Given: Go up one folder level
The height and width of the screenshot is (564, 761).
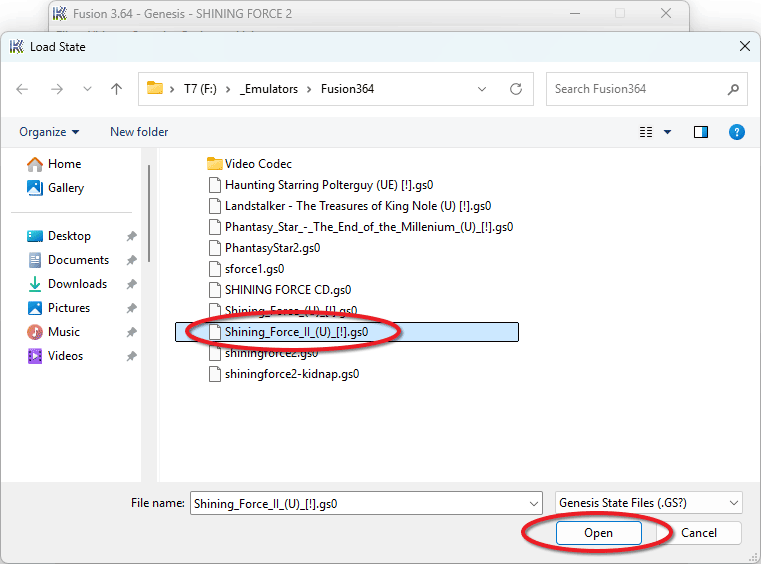Looking at the screenshot, I should click(116, 89).
